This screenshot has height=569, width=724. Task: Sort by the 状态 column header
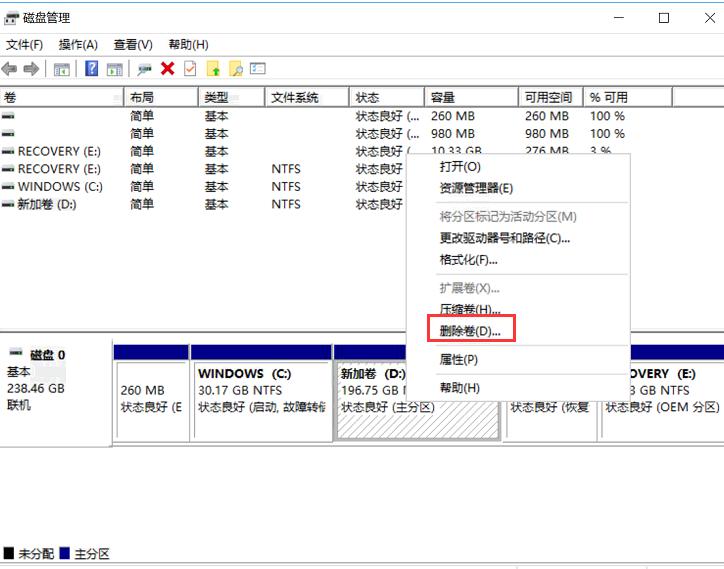click(387, 97)
